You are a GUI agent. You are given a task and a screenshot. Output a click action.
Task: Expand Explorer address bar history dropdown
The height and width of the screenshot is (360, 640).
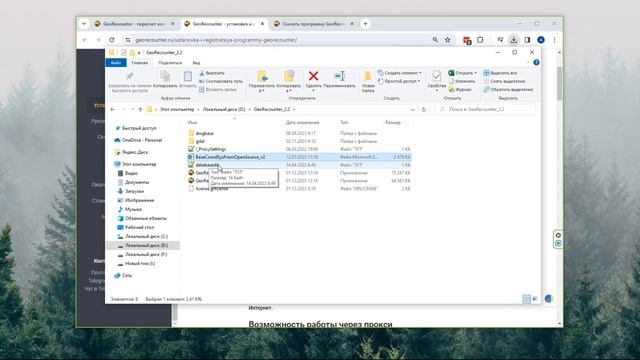(x=412, y=109)
